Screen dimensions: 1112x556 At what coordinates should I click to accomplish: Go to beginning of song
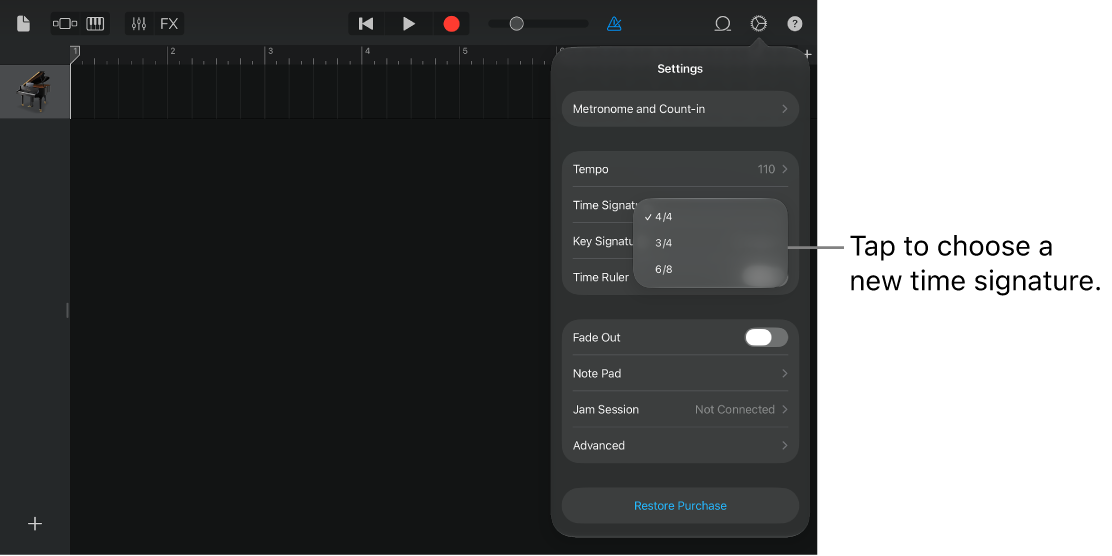tap(366, 23)
